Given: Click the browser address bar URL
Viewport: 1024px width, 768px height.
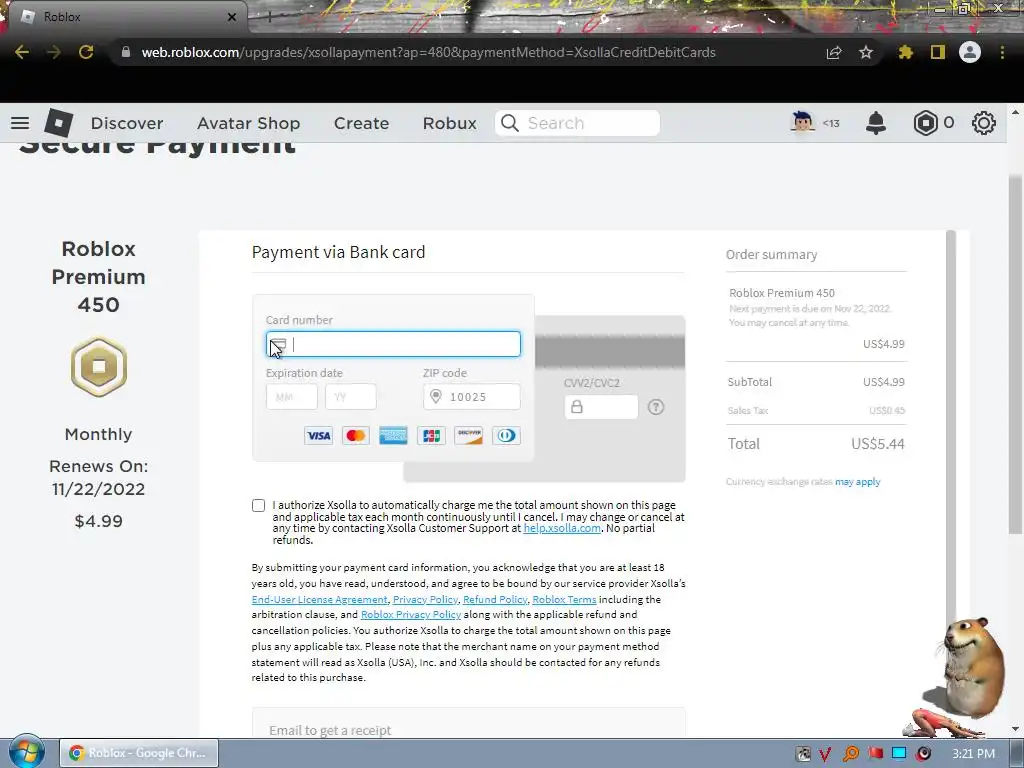Looking at the screenshot, I should (428, 52).
